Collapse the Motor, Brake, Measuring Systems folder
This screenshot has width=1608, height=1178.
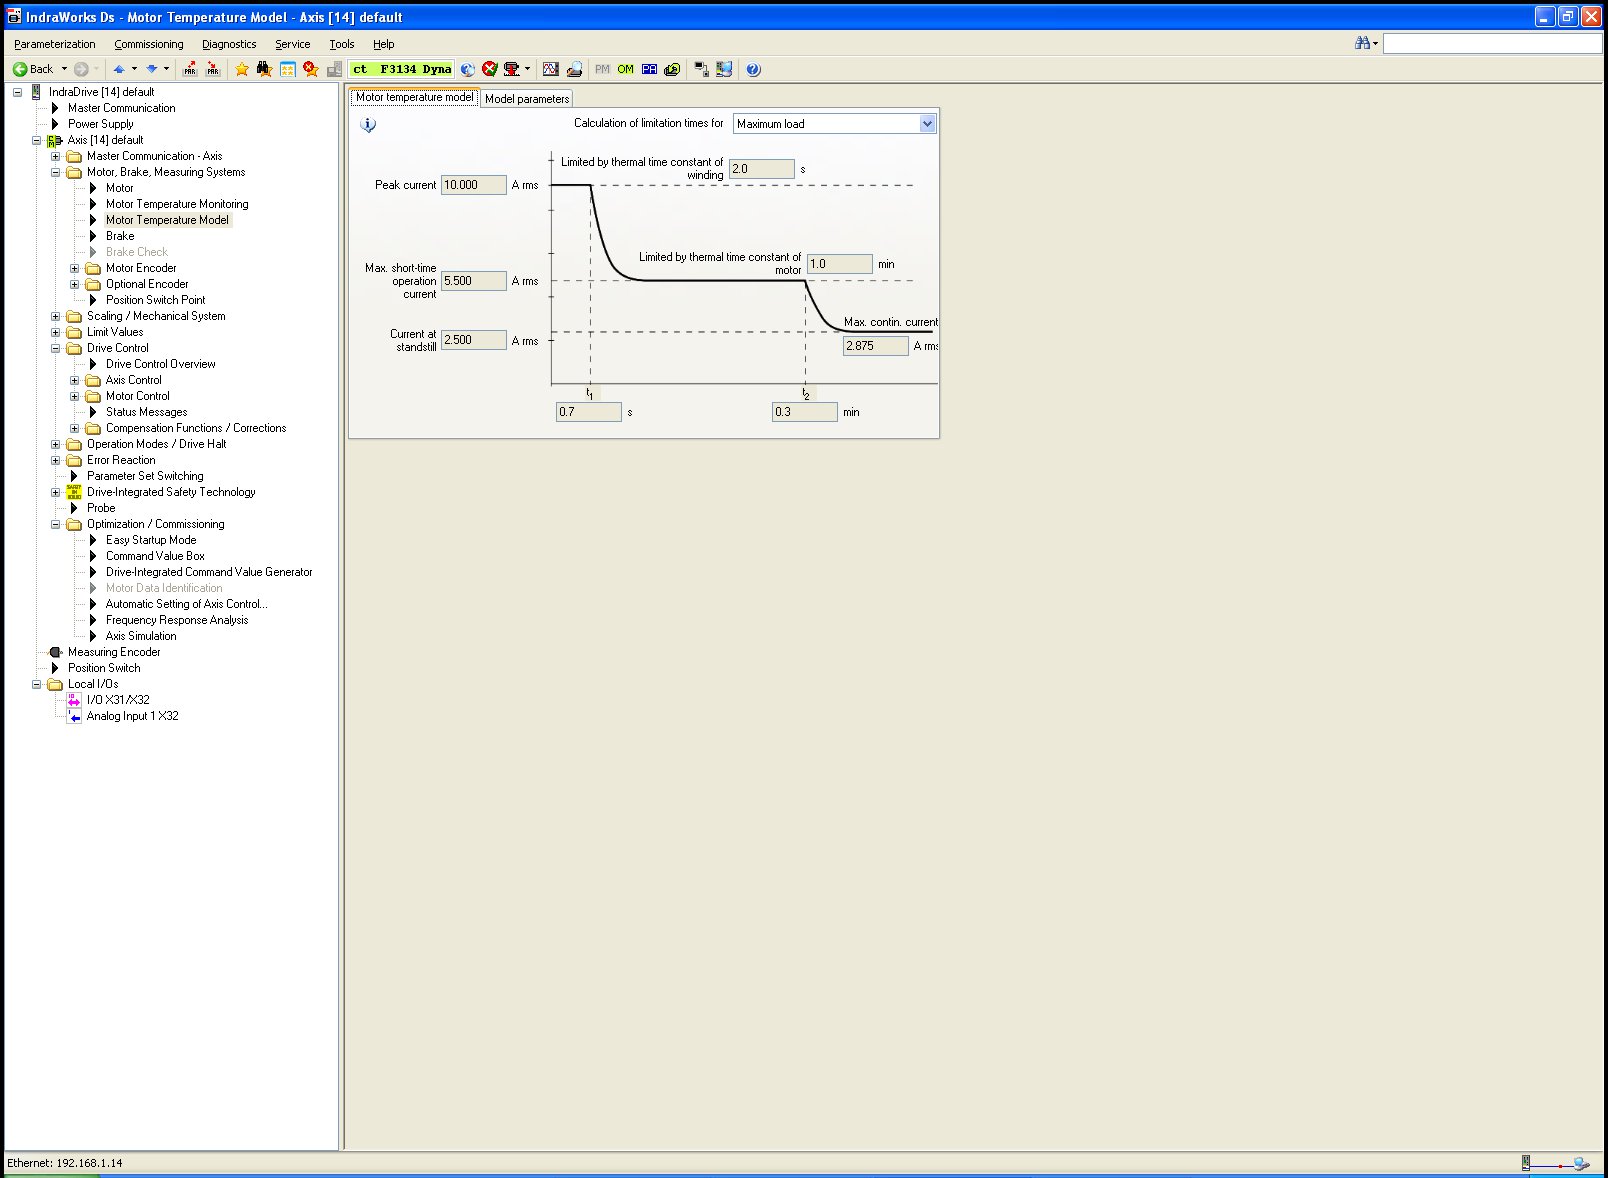click(56, 172)
